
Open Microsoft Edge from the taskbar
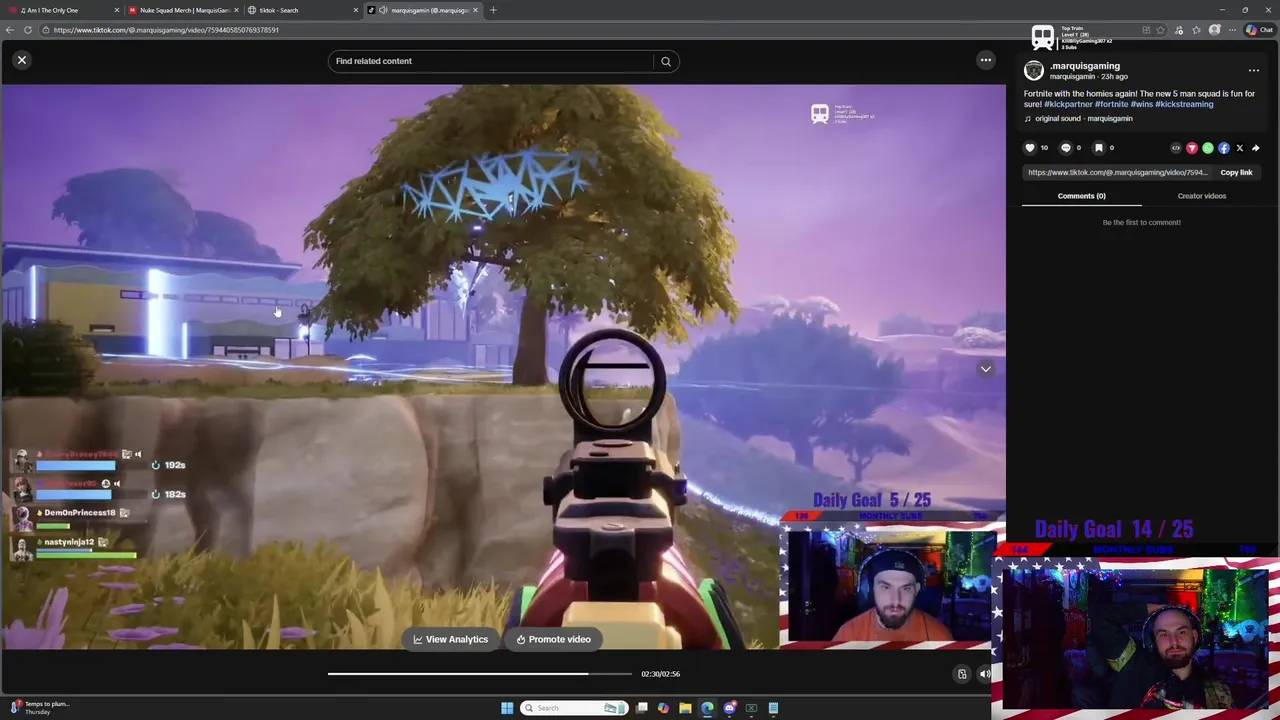[x=707, y=708]
